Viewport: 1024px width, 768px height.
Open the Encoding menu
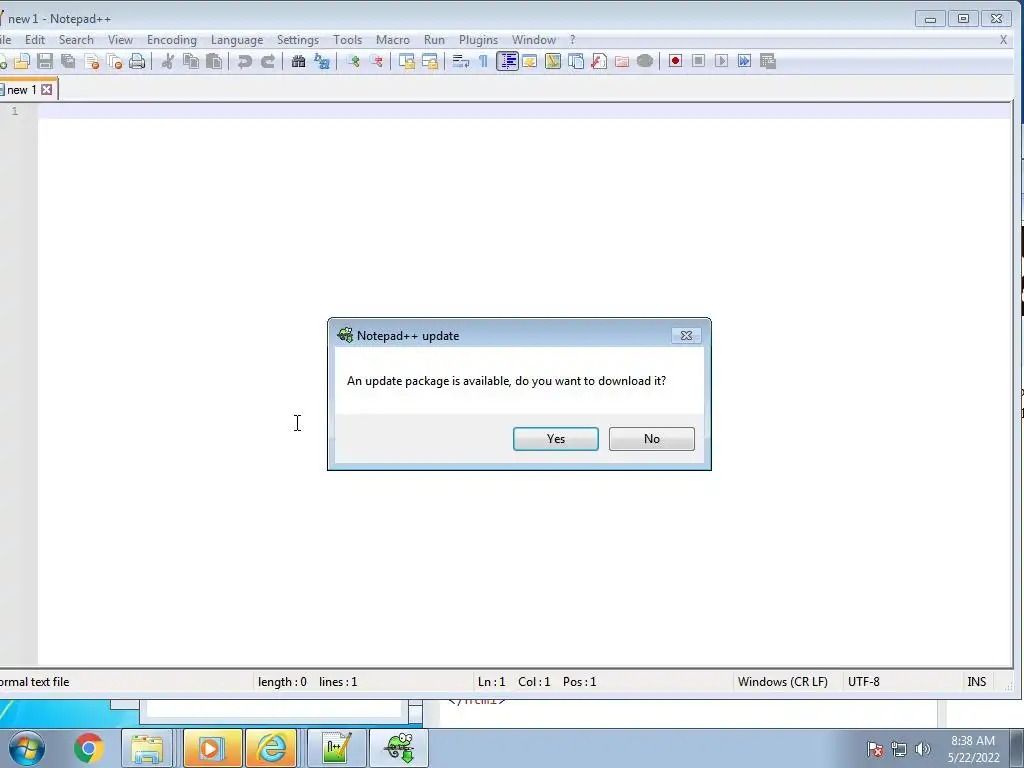click(172, 40)
